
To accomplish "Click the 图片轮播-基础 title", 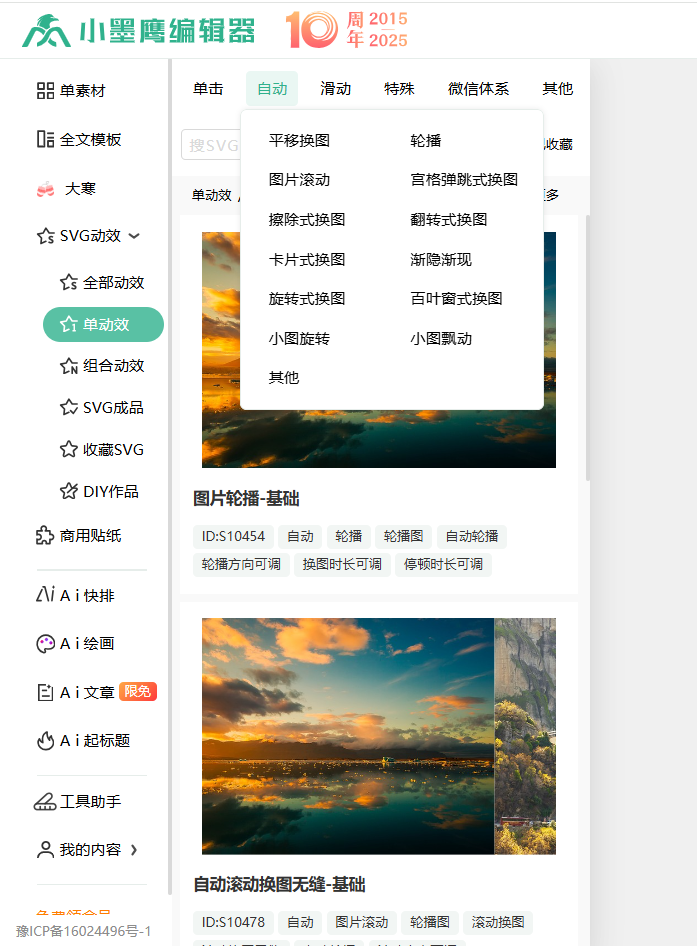I will coord(246,499).
